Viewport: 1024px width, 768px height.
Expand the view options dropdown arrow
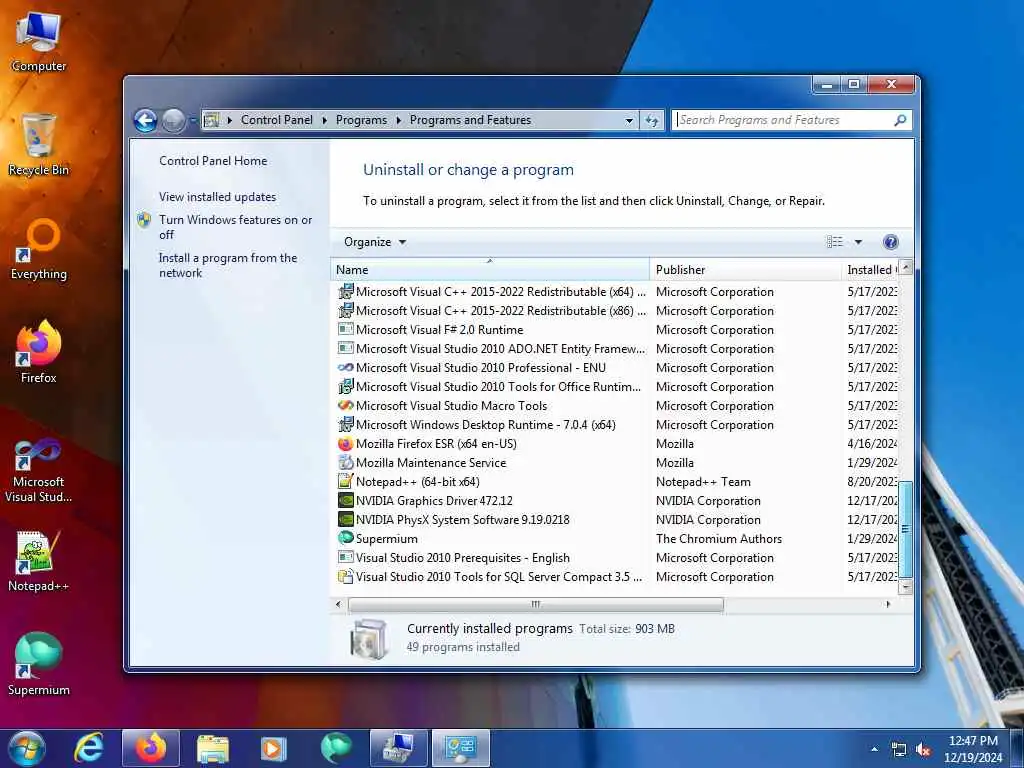[x=858, y=242]
